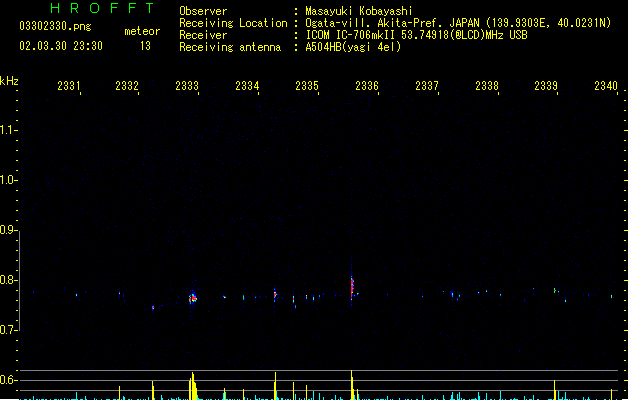This screenshot has width=629, height=400.
Task: Click the 1.0 kHz frequency label
Action: [8, 180]
